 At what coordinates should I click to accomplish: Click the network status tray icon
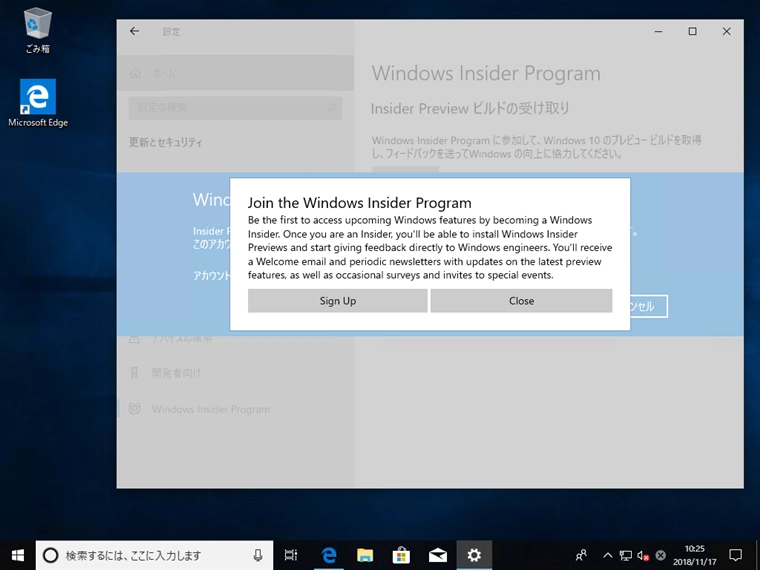[626, 555]
